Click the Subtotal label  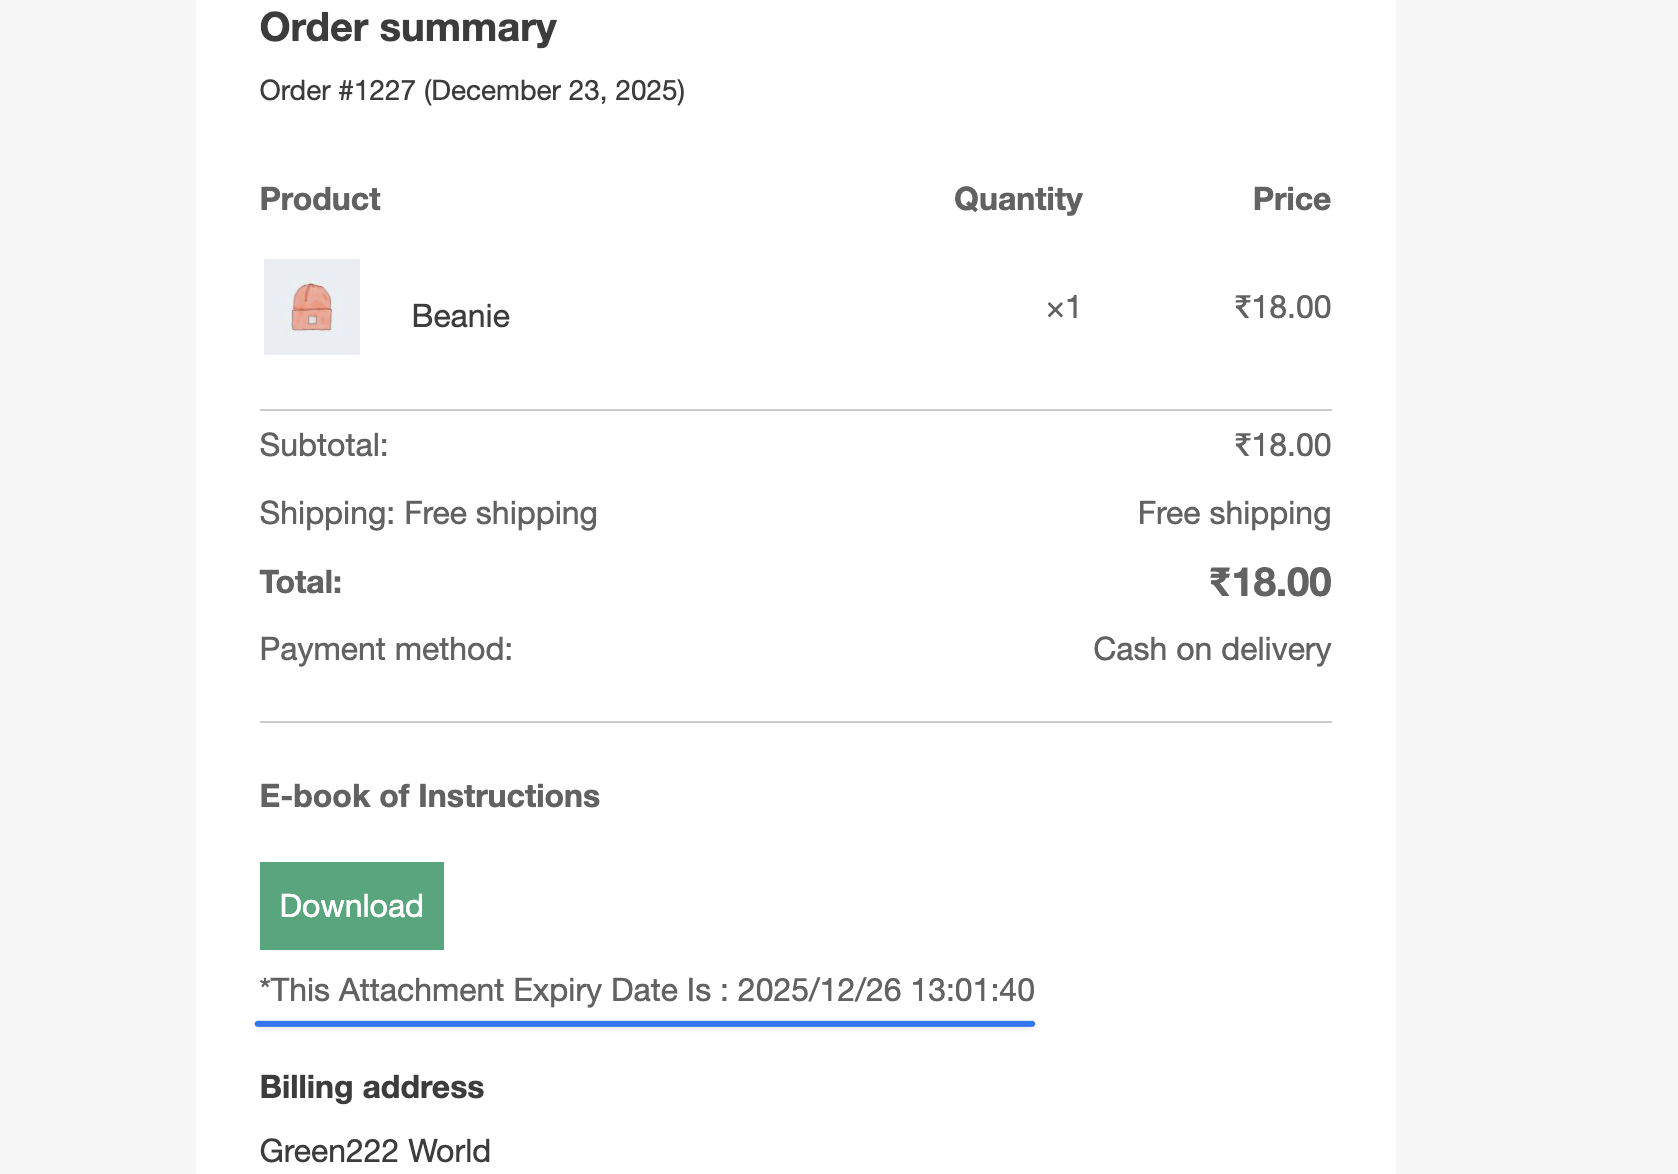[323, 445]
